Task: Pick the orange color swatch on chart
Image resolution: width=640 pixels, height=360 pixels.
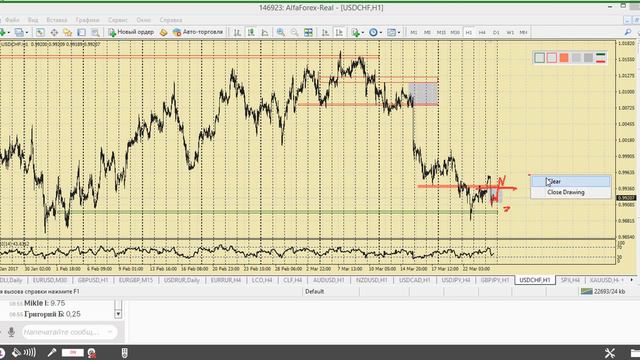Action: (x=564, y=58)
